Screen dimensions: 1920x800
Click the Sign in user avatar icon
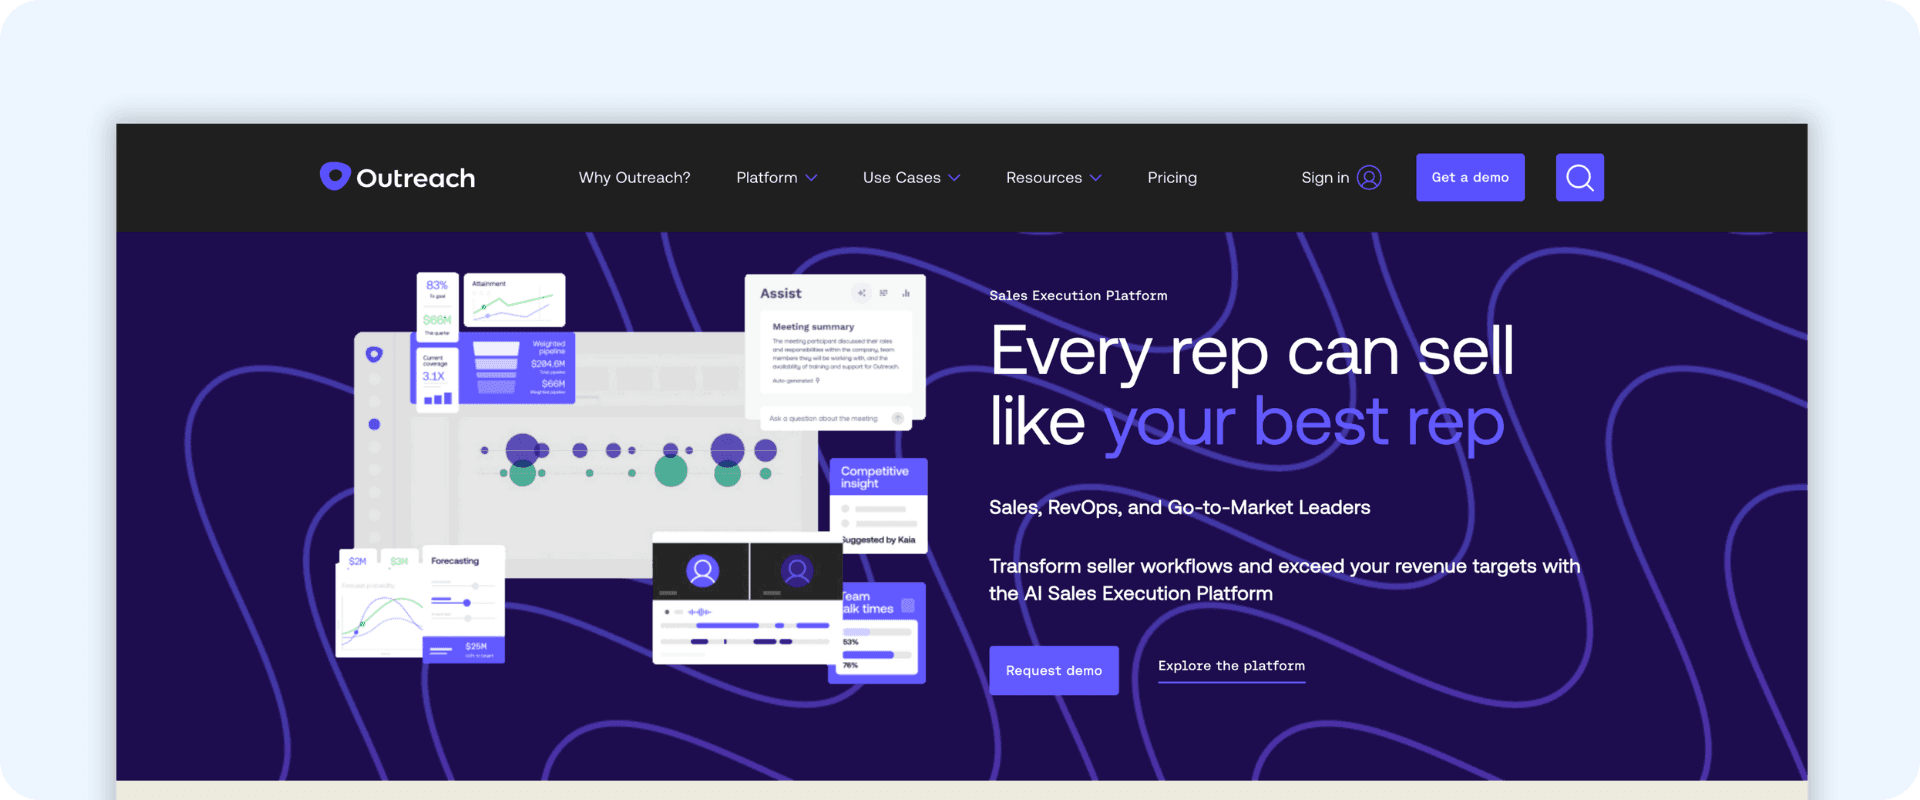click(x=1369, y=177)
